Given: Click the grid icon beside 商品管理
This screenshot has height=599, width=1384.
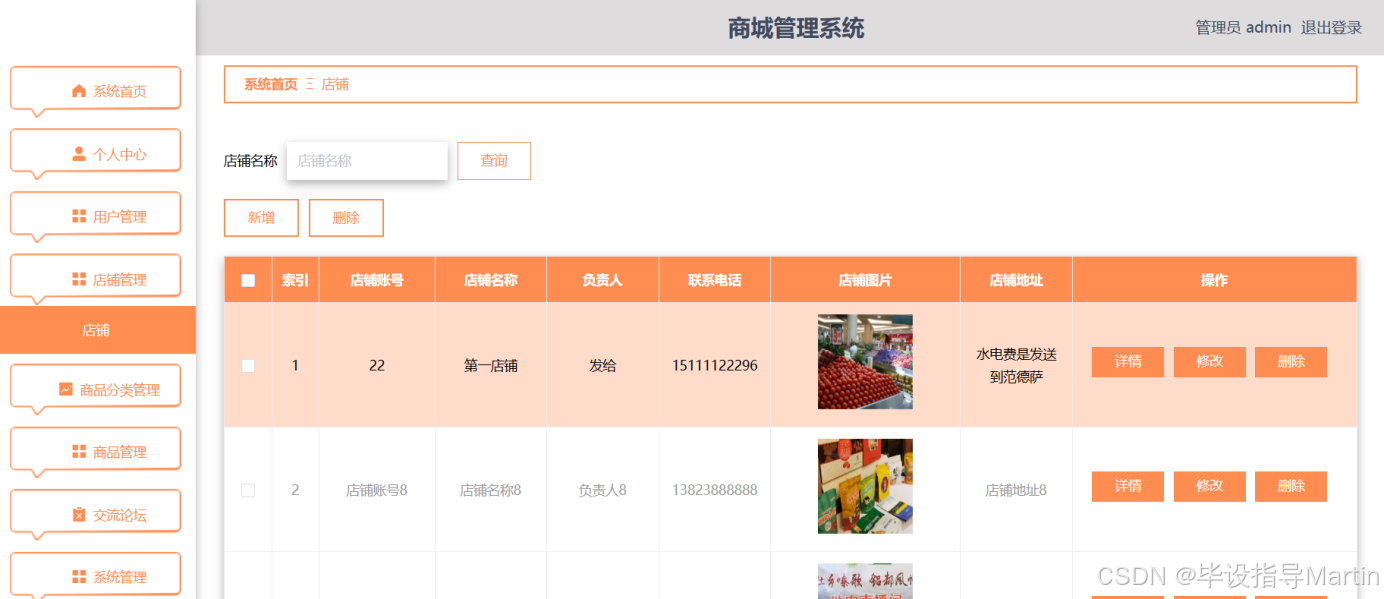Looking at the screenshot, I should pyautogui.click(x=79, y=452).
